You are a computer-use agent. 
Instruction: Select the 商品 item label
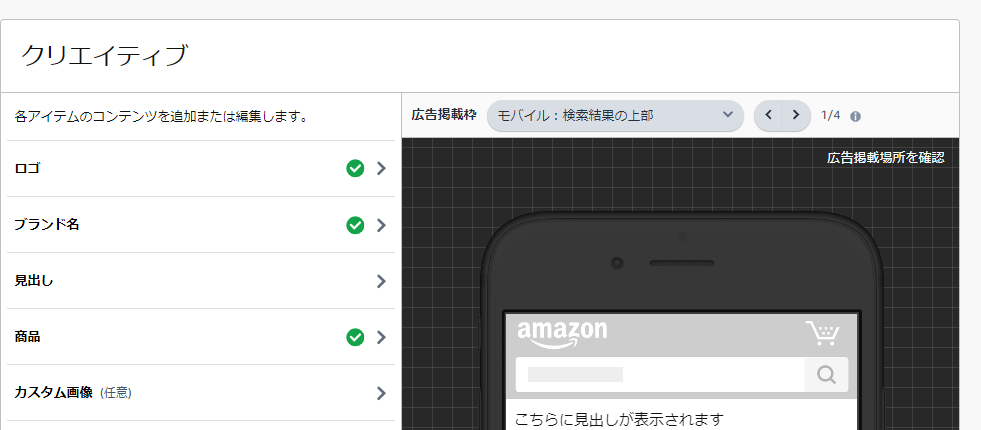coord(27,337)
